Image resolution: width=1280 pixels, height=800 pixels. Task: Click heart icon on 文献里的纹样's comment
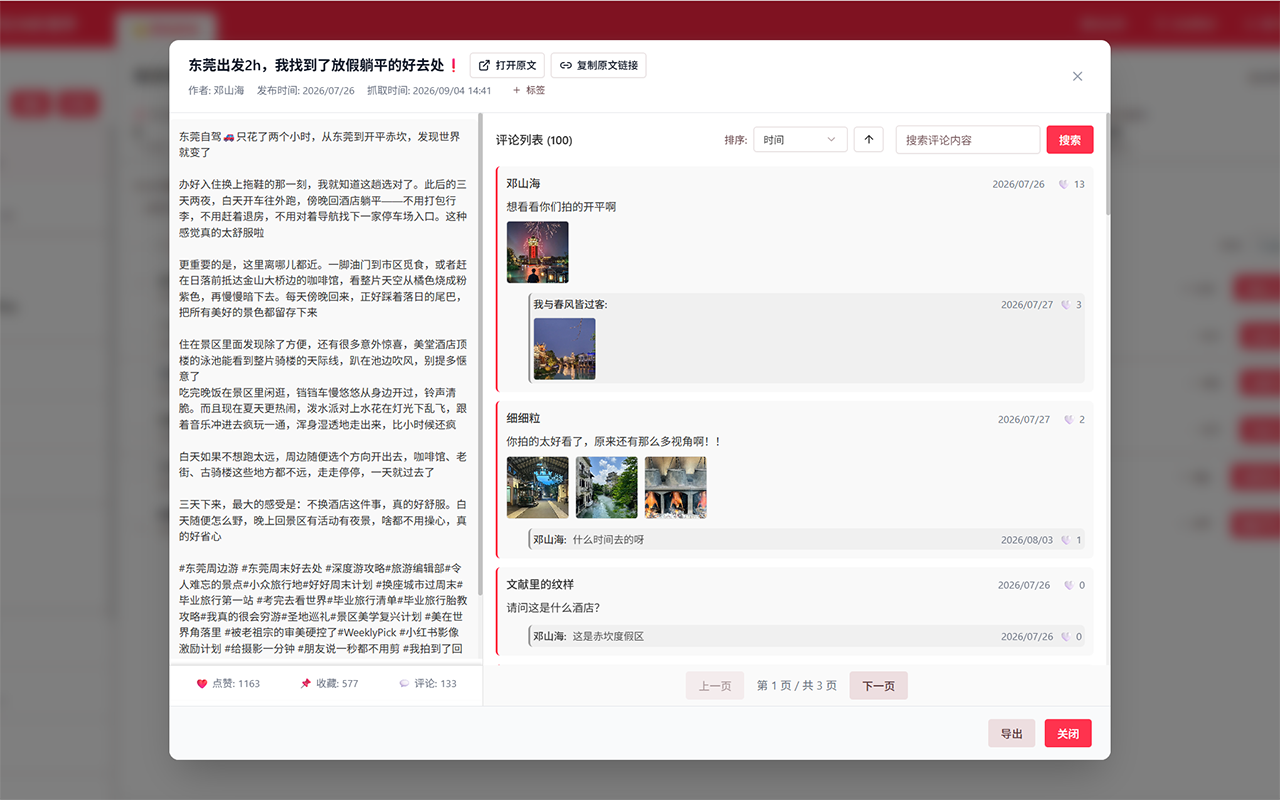1069,585
